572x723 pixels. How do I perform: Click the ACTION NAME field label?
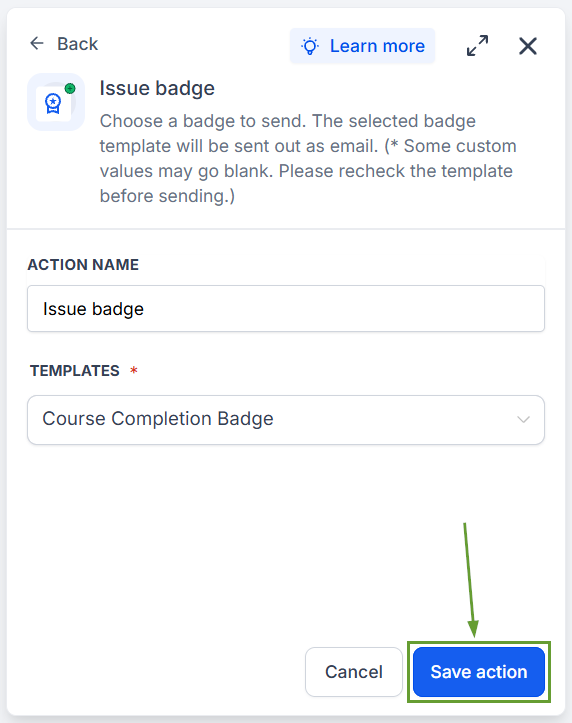point(83,265)
